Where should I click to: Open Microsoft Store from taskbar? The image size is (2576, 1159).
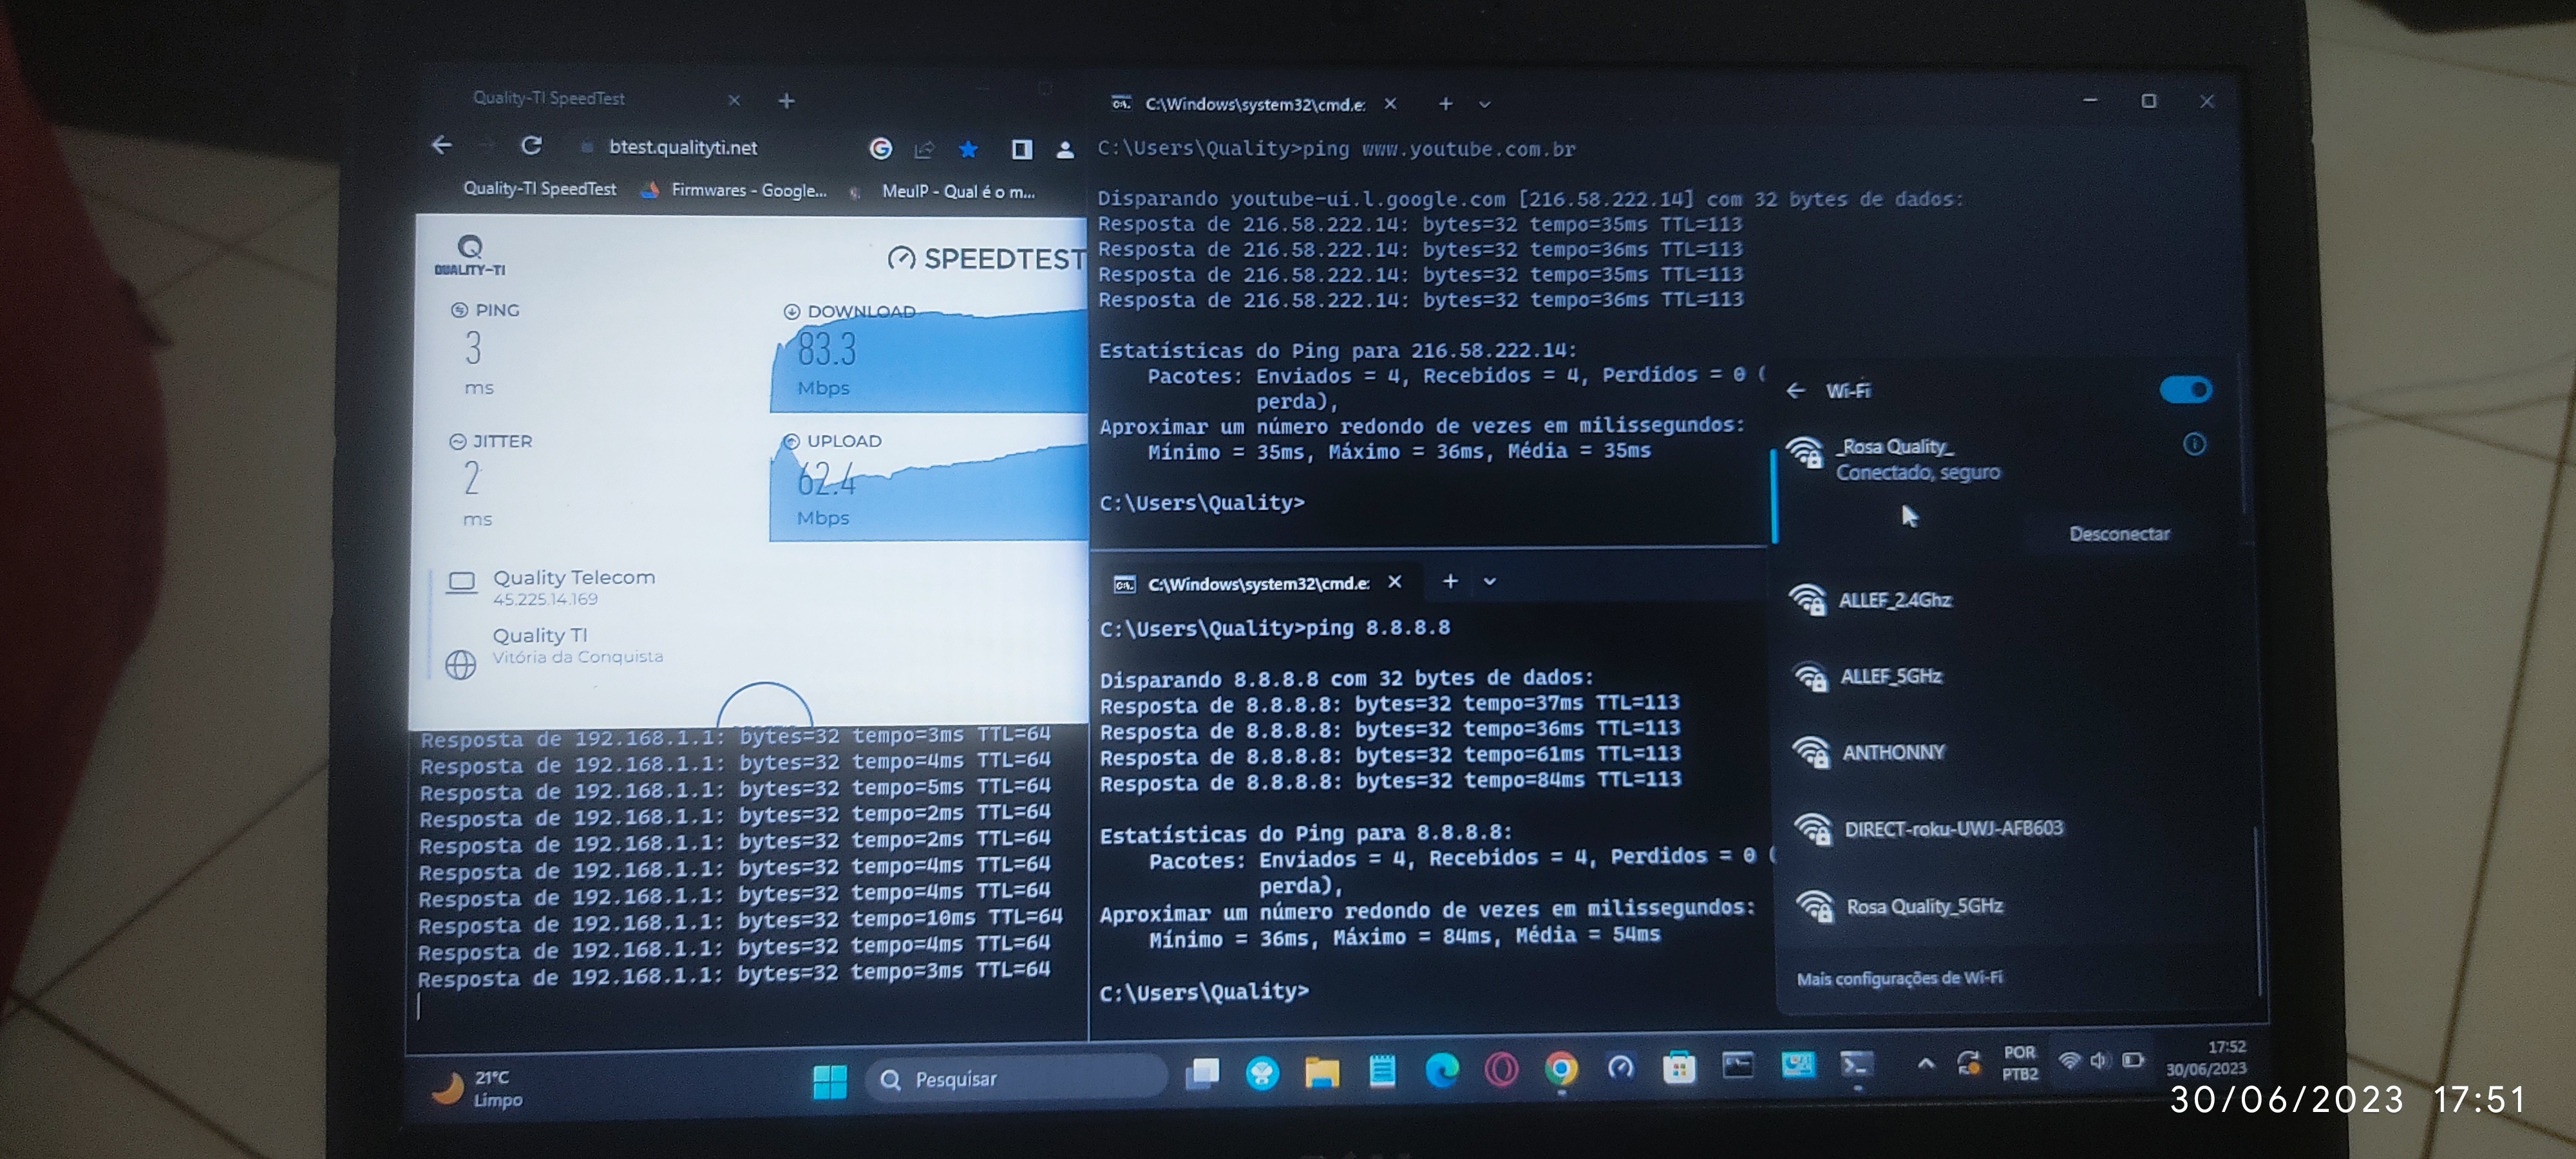(x=1679, y=1069)
